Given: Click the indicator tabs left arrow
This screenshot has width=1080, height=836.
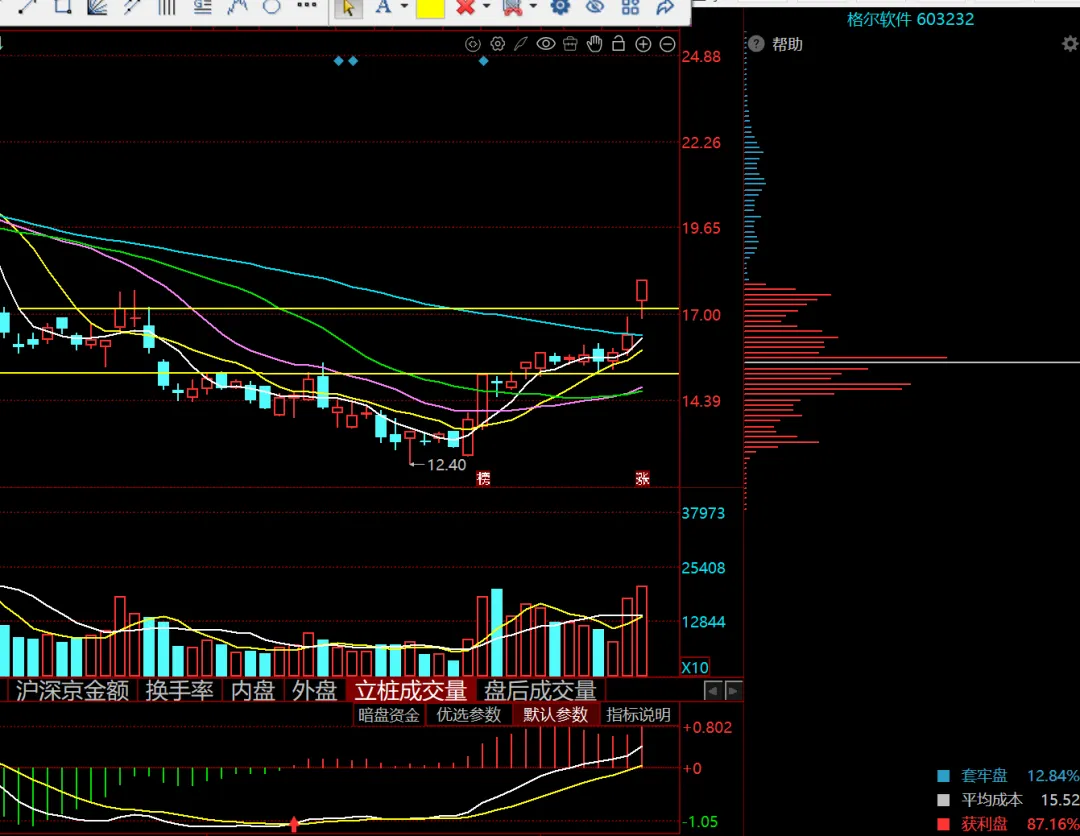Looking at the screenshot, I should (x=713, y=690).
